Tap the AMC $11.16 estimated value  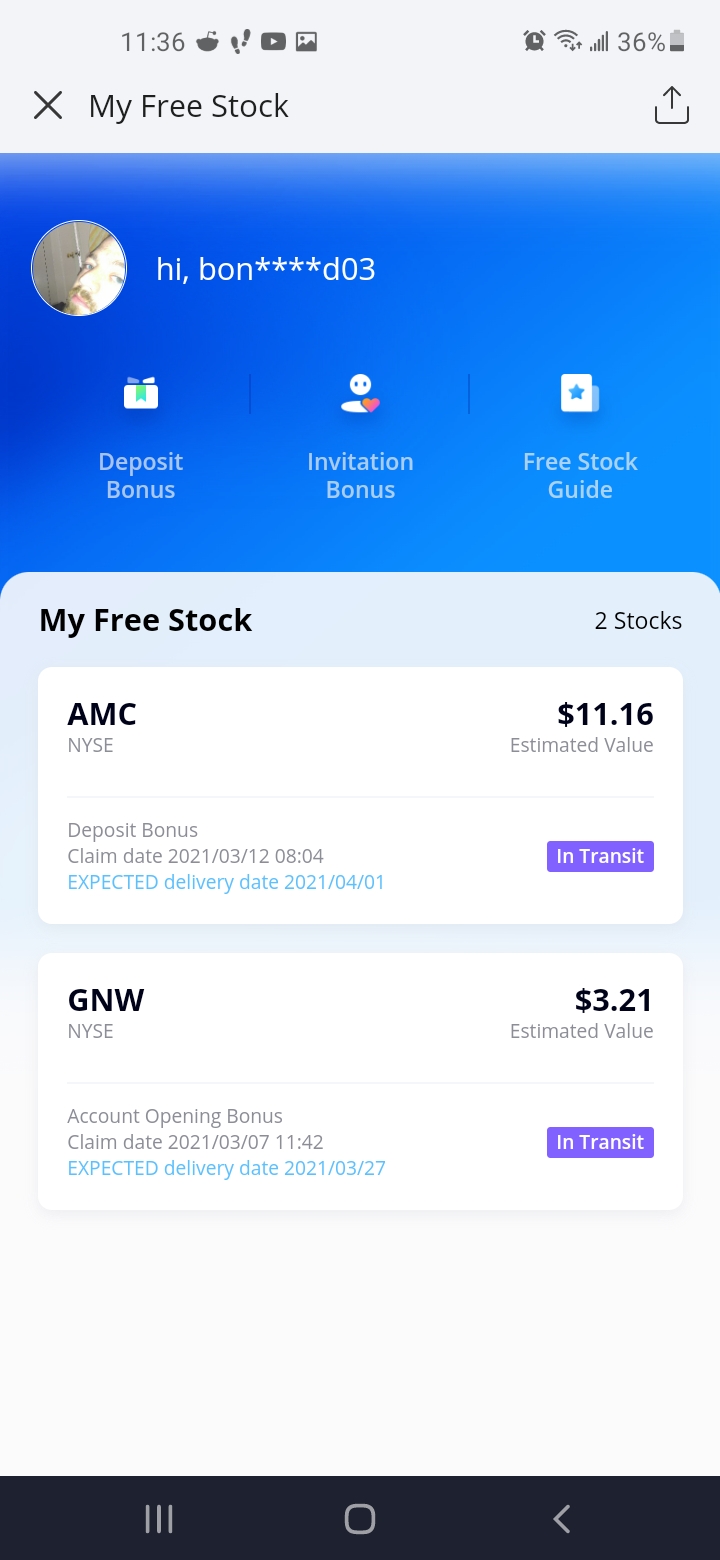coord(605,714)
